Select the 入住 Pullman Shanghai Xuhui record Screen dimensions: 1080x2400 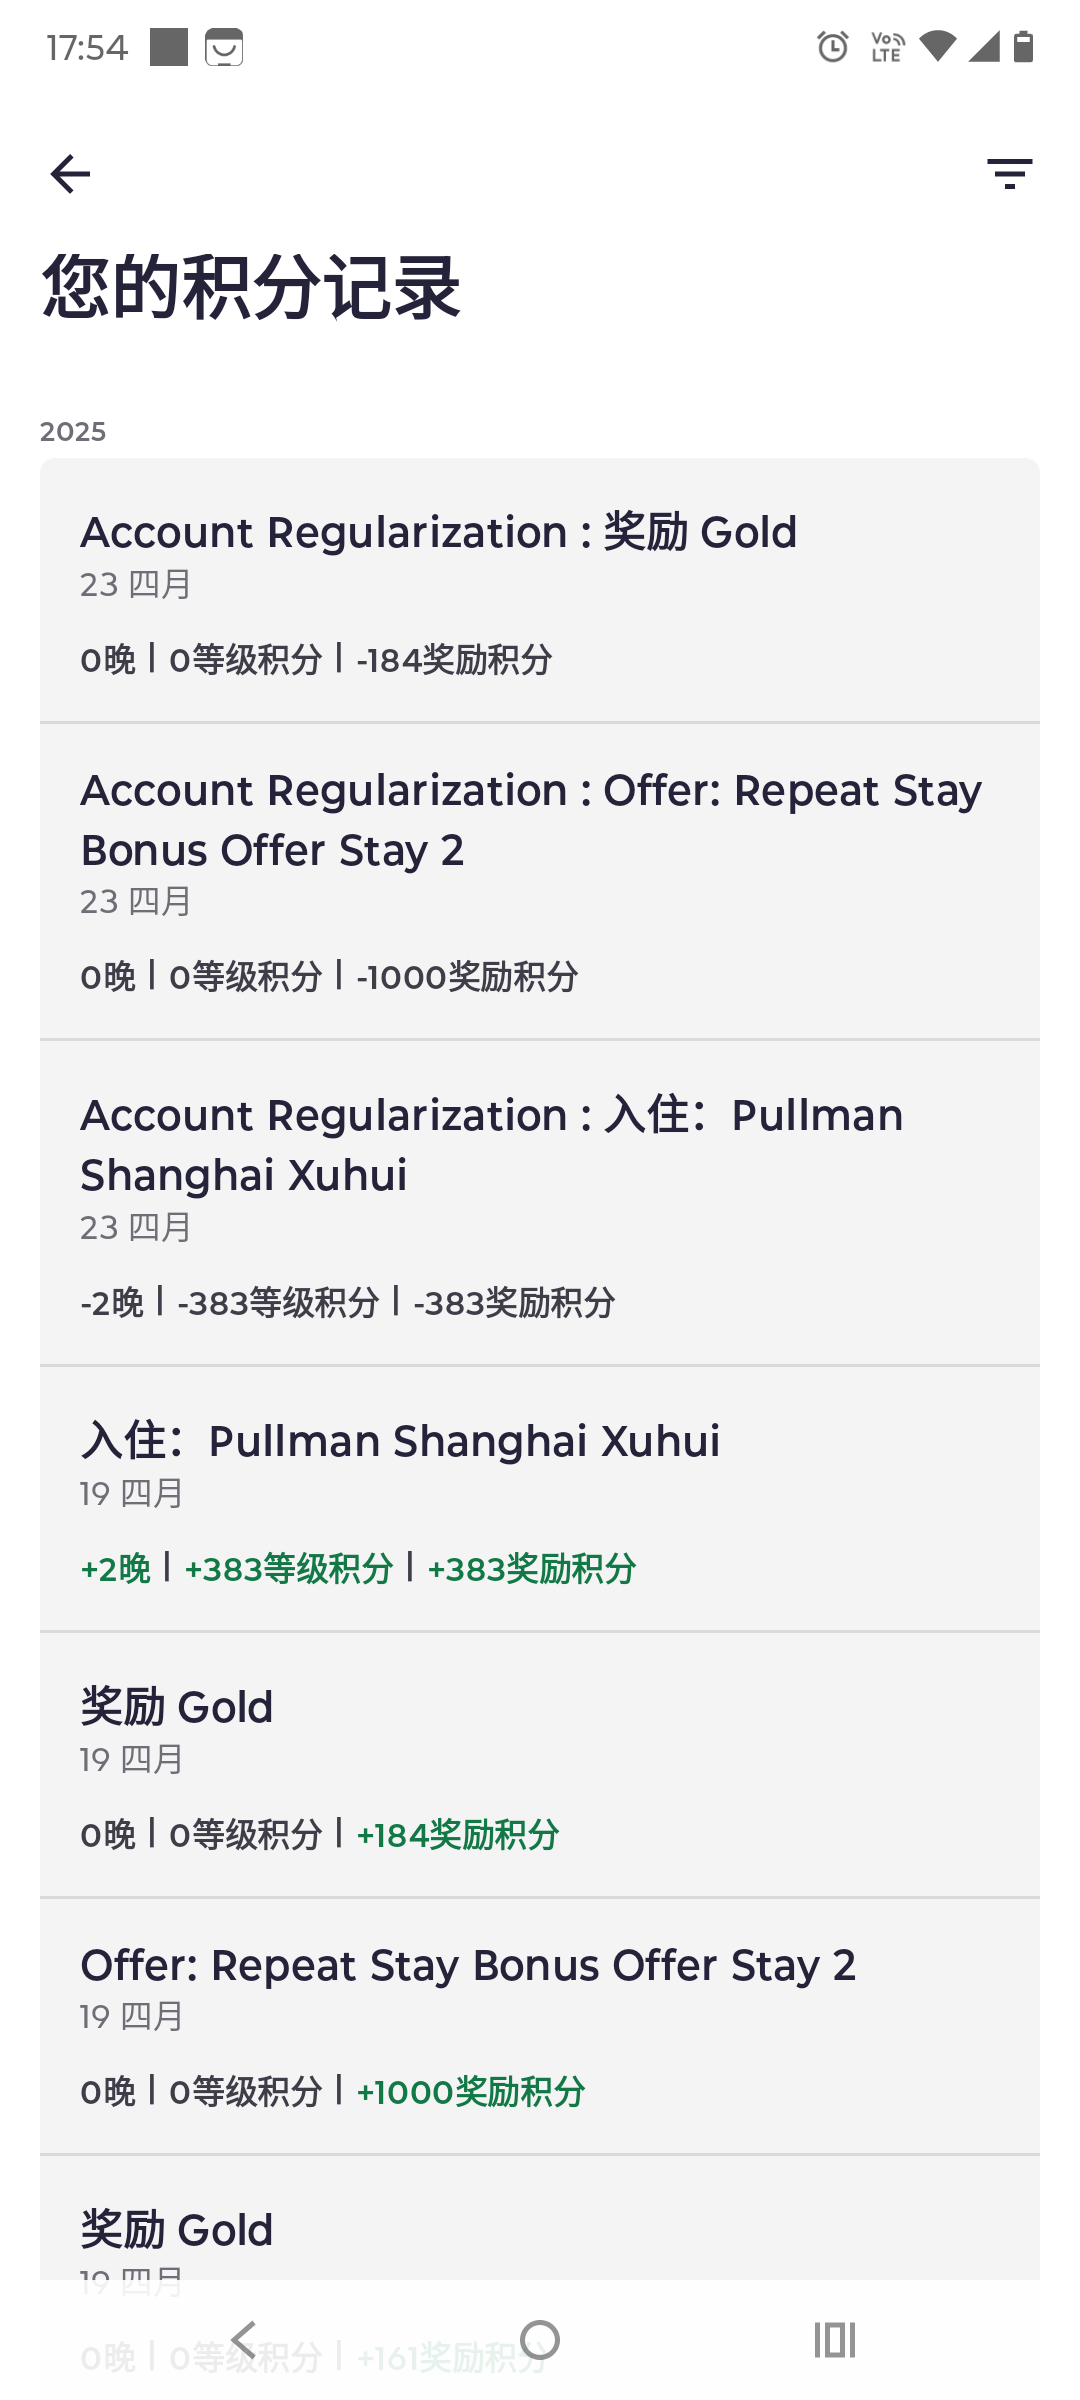tap(540, 1499)
